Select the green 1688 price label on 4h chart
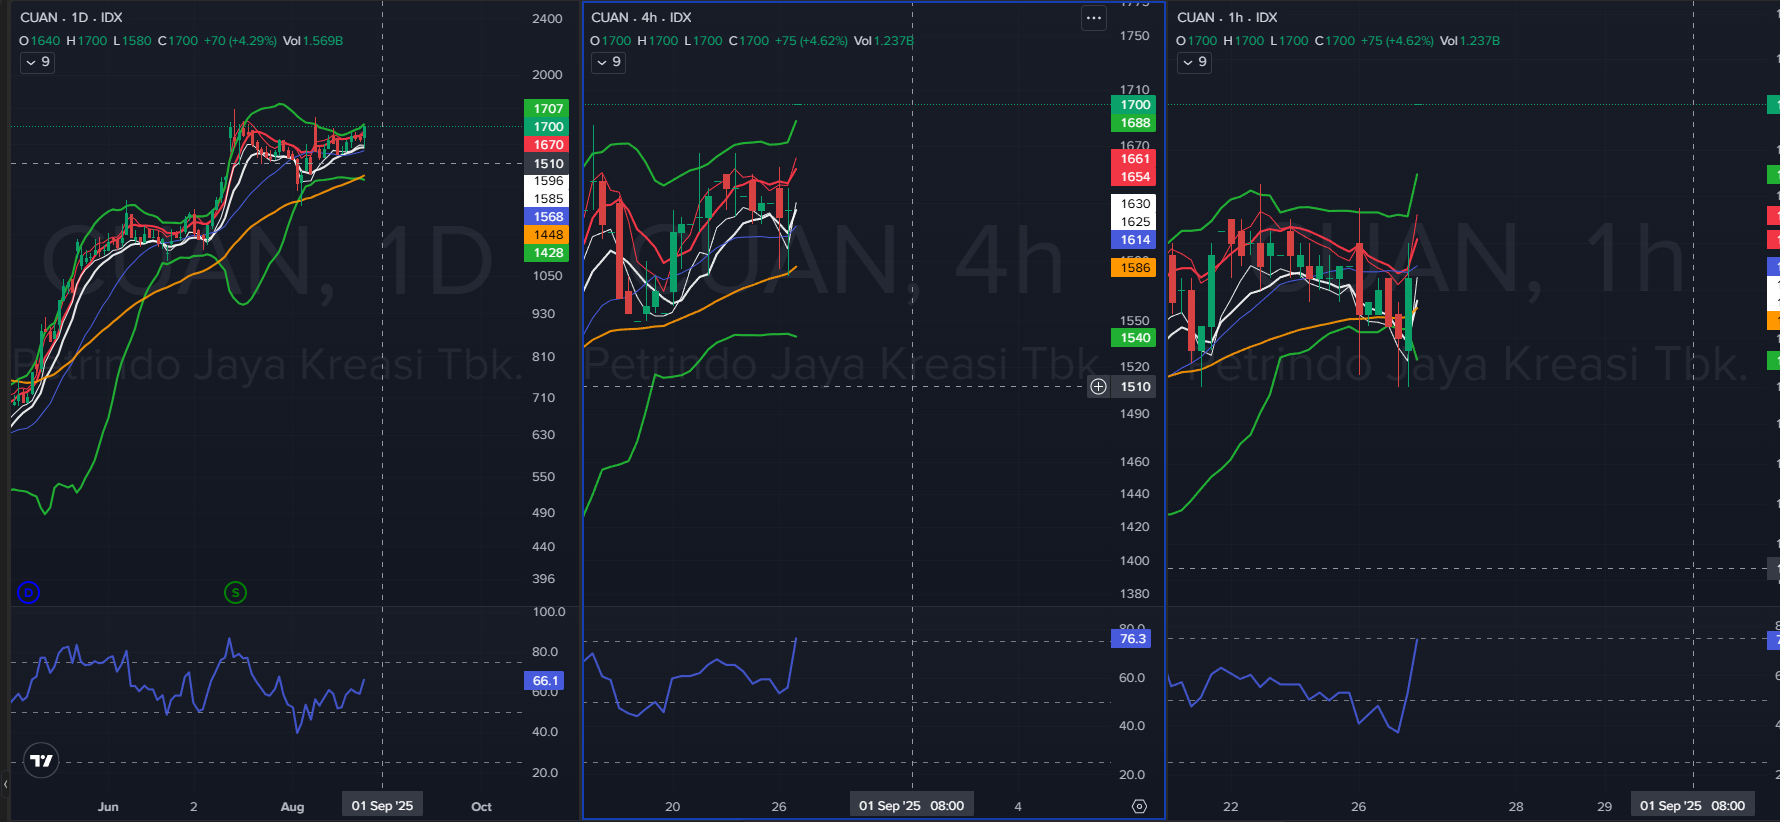1780x822 pixels. (x=1134, y=122)
